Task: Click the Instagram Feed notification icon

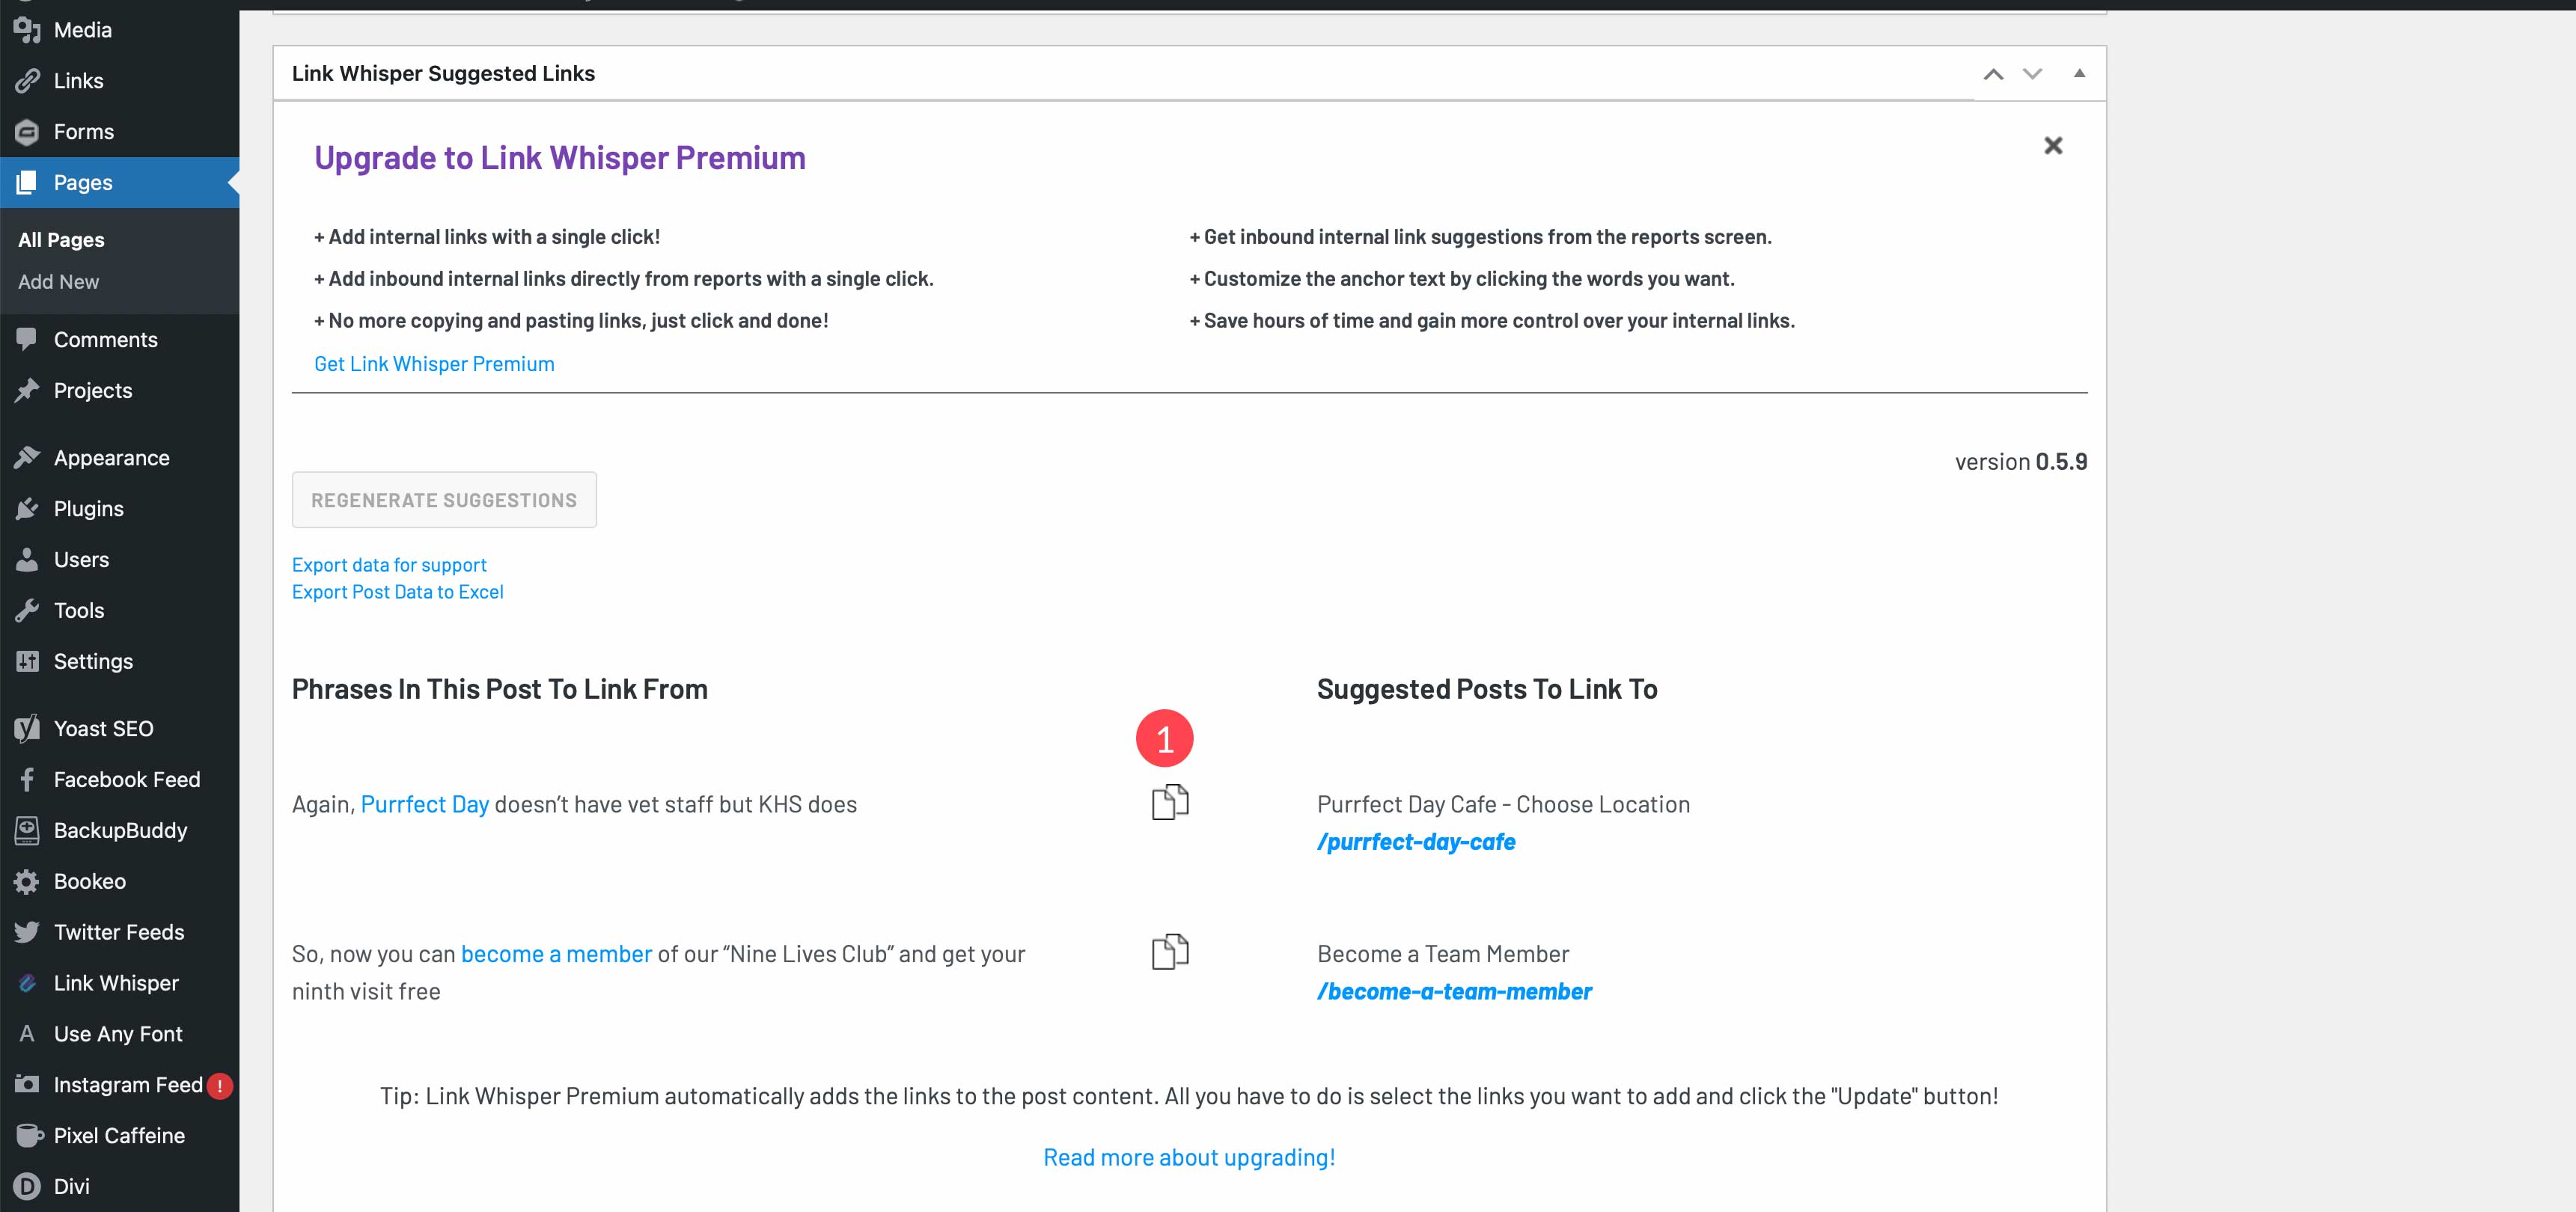Action: click(x=217, y=1086)
